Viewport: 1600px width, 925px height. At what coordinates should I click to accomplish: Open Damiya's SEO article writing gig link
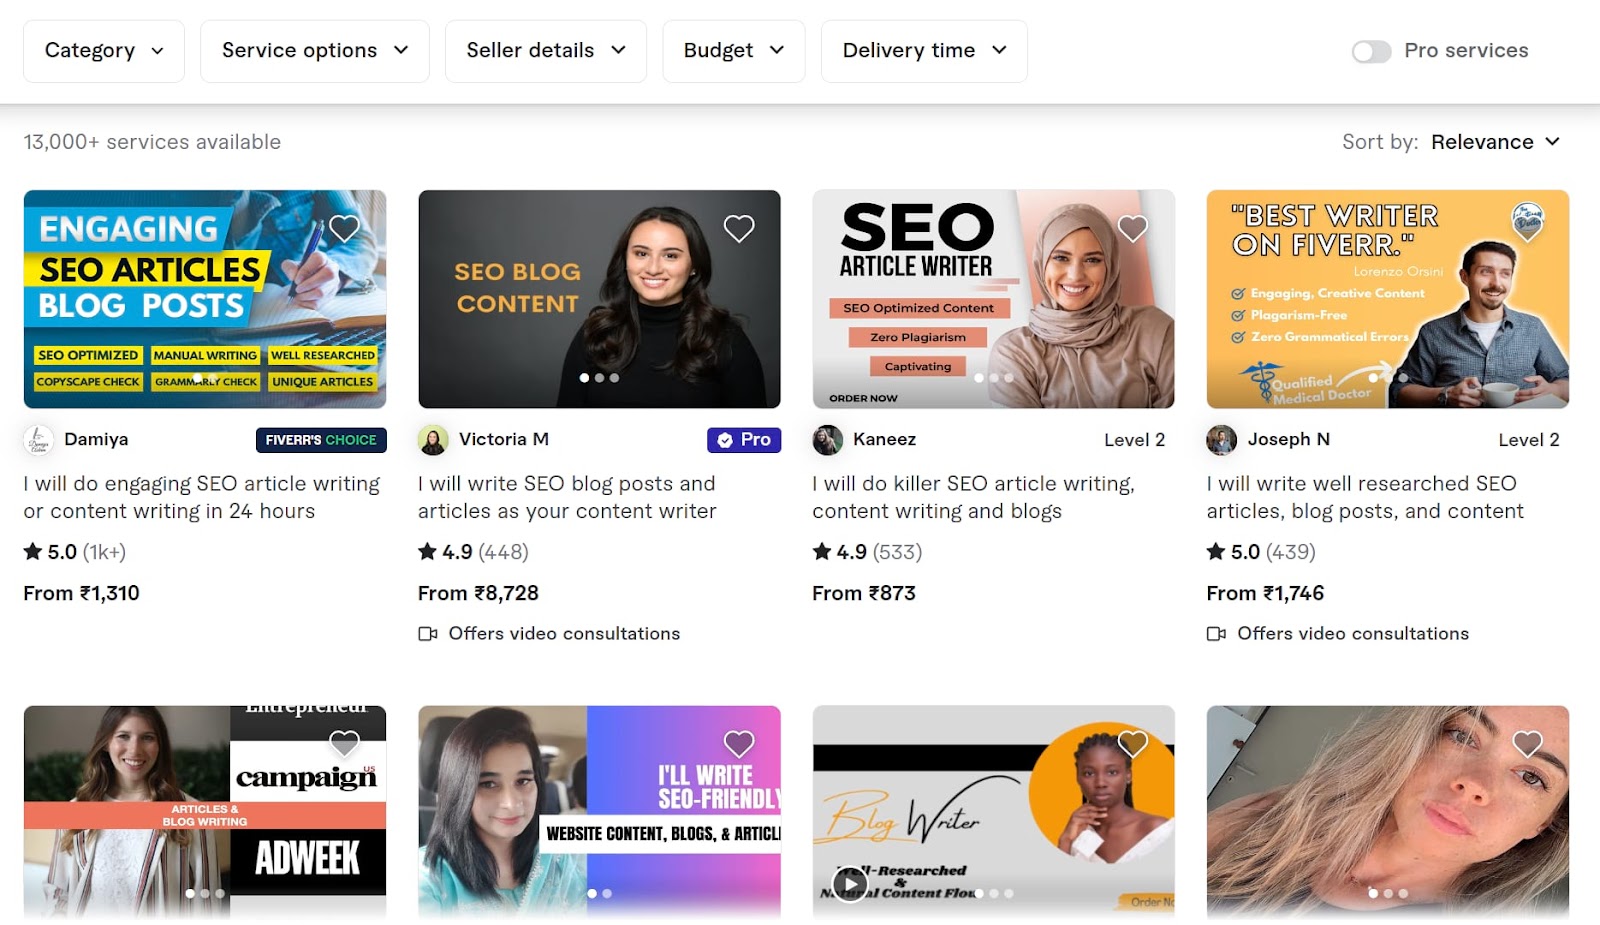[200, 497]
